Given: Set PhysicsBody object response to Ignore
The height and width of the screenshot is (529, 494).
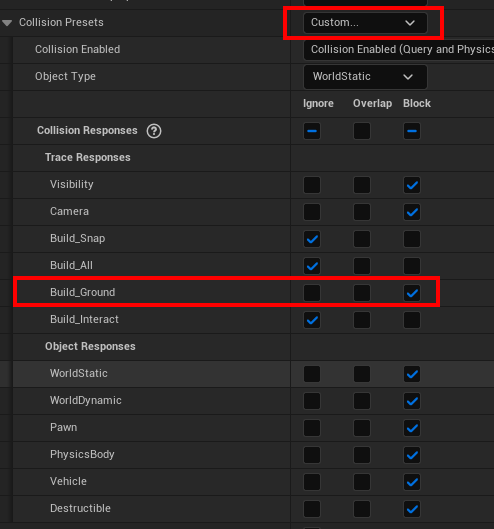Looking at the screenshot, I should click(312, 455).
